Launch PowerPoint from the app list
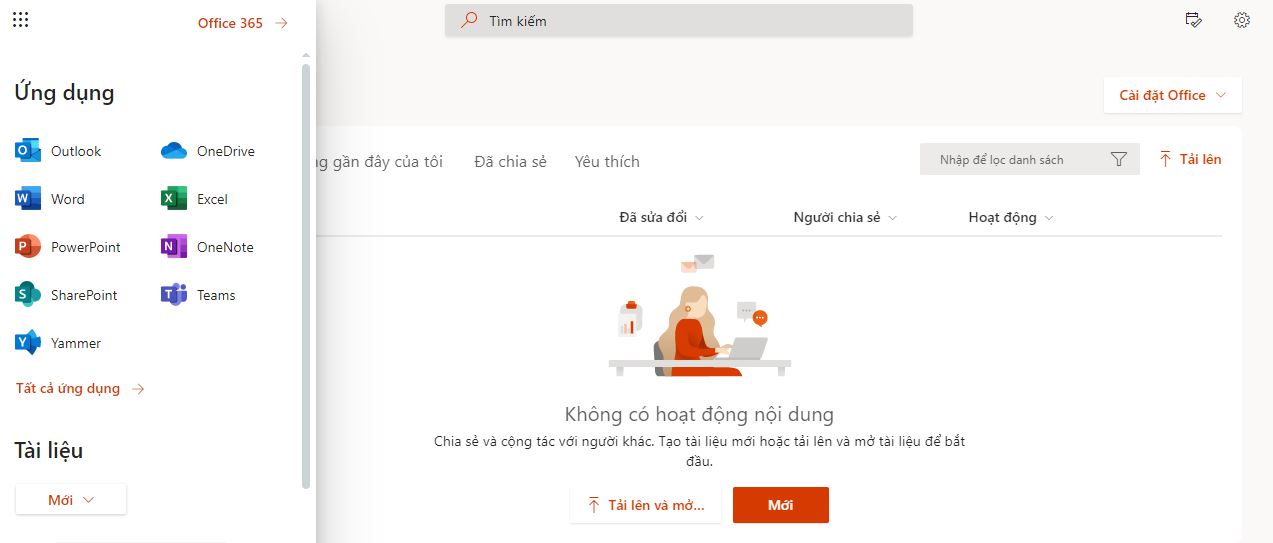 pyautogui.click(x=28, y=247)
